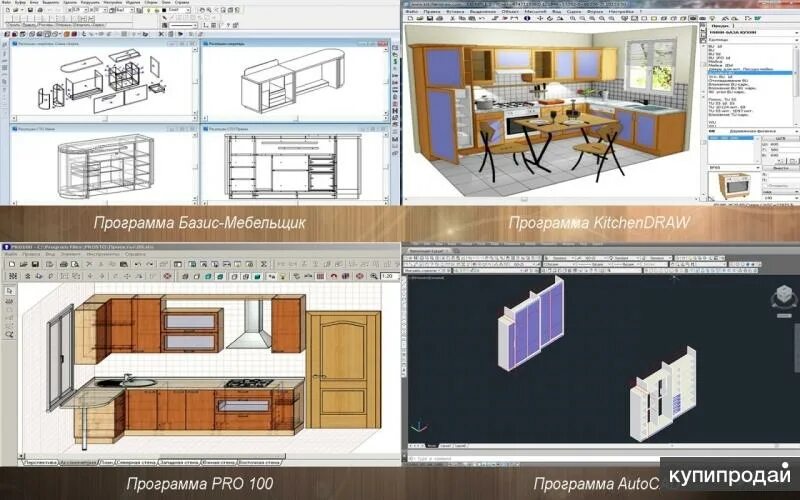Viewport: 800px width, 500px height.
Task: Switch to Северная стена tab in PRO100
Action: point(136,462)
